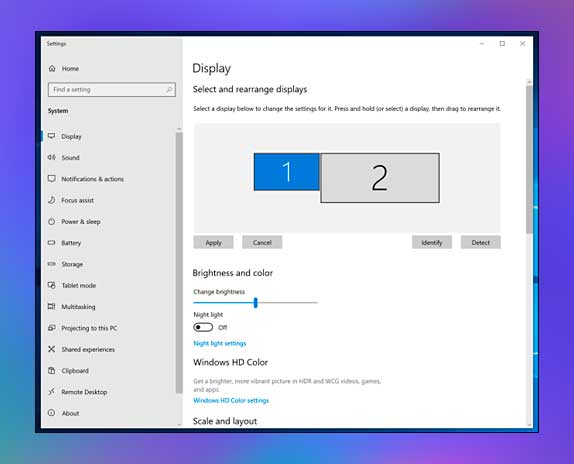Viewport: 574px width, 464px height.
Task: Maximize the Settings window
Action: (502, 44)
